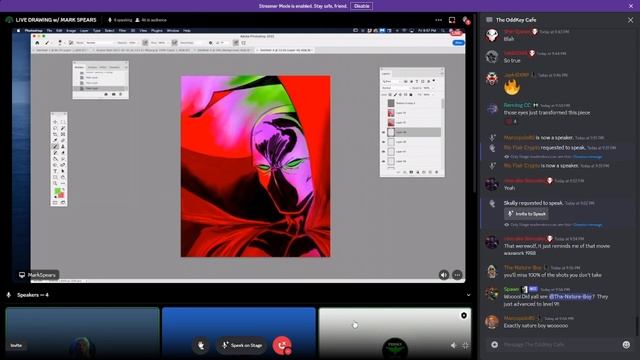This screenshot has width=640, height=360.
Task: Open the Normal blend mode dropdown
Action: tap(395, 88)
